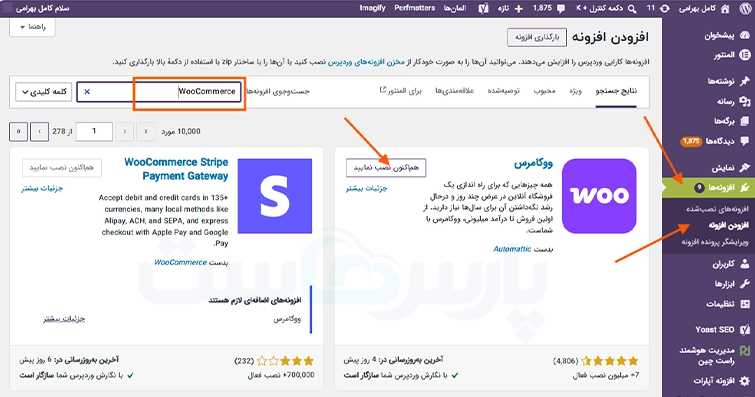The width and height of the screenshot is (755, 397).
Task: Click the home icon next to کامل بهرامی
Action: point(725,9)
